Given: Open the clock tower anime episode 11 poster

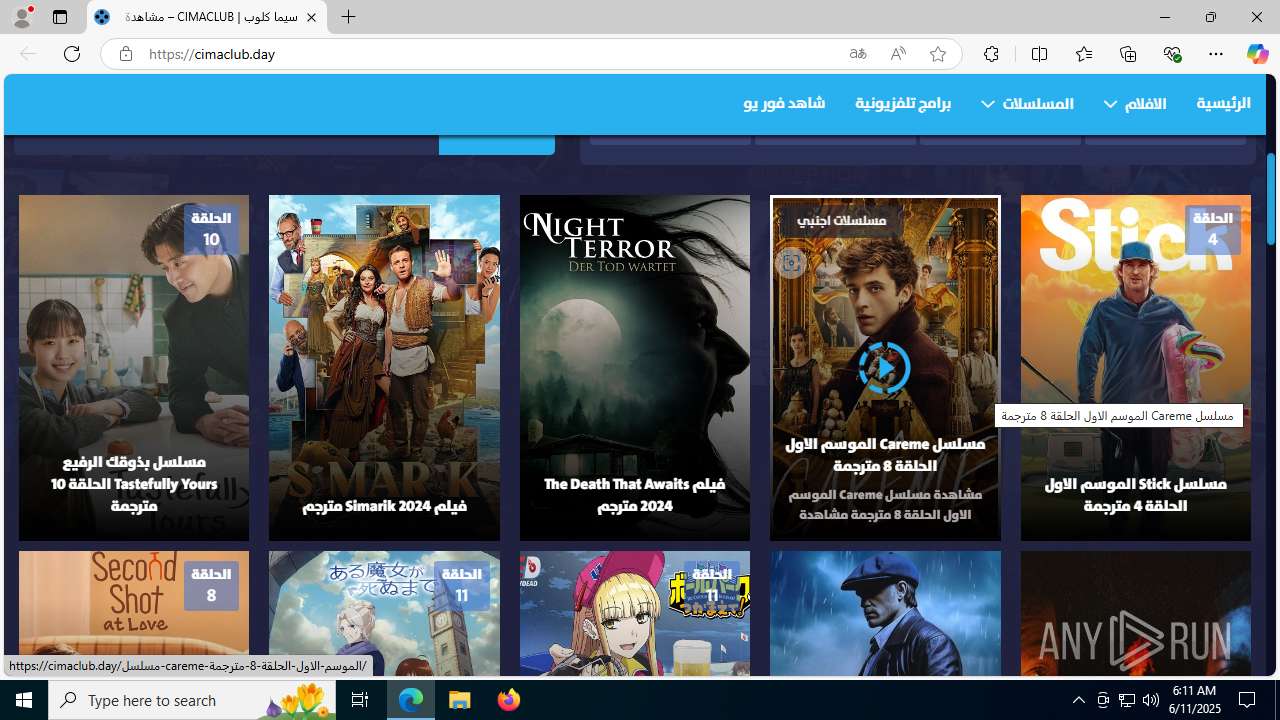Looking at the screenshot, I should [x=384, y=614].
